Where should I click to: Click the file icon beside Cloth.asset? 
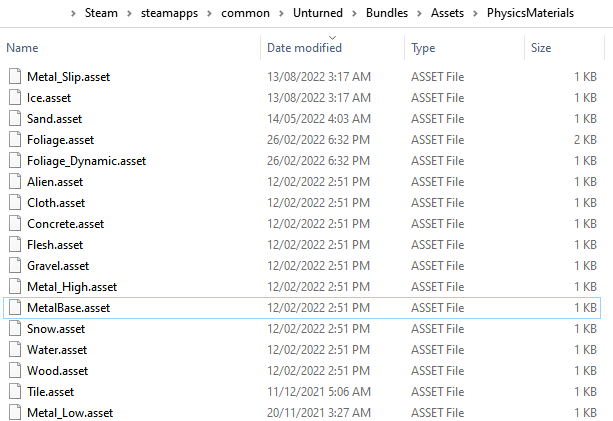(x=15, y=202)
